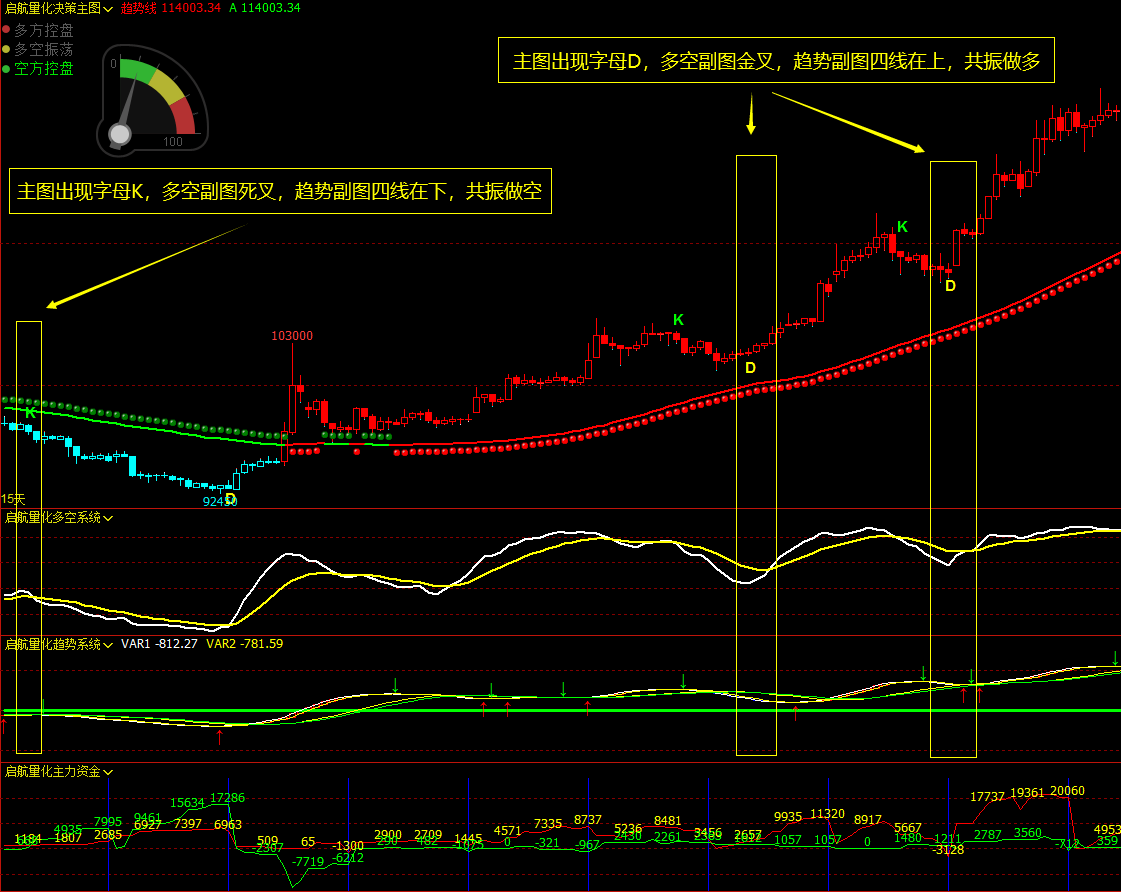
Task: Click the yellow dot beside 多空振荡
Action: tap(6, 49)
